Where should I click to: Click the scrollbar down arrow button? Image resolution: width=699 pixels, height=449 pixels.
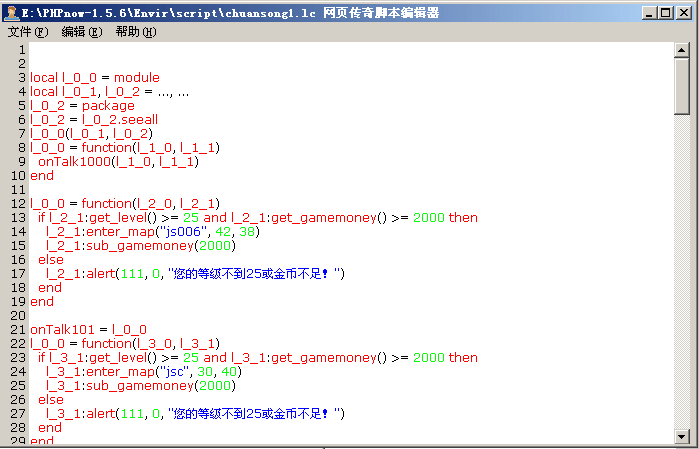682,435
